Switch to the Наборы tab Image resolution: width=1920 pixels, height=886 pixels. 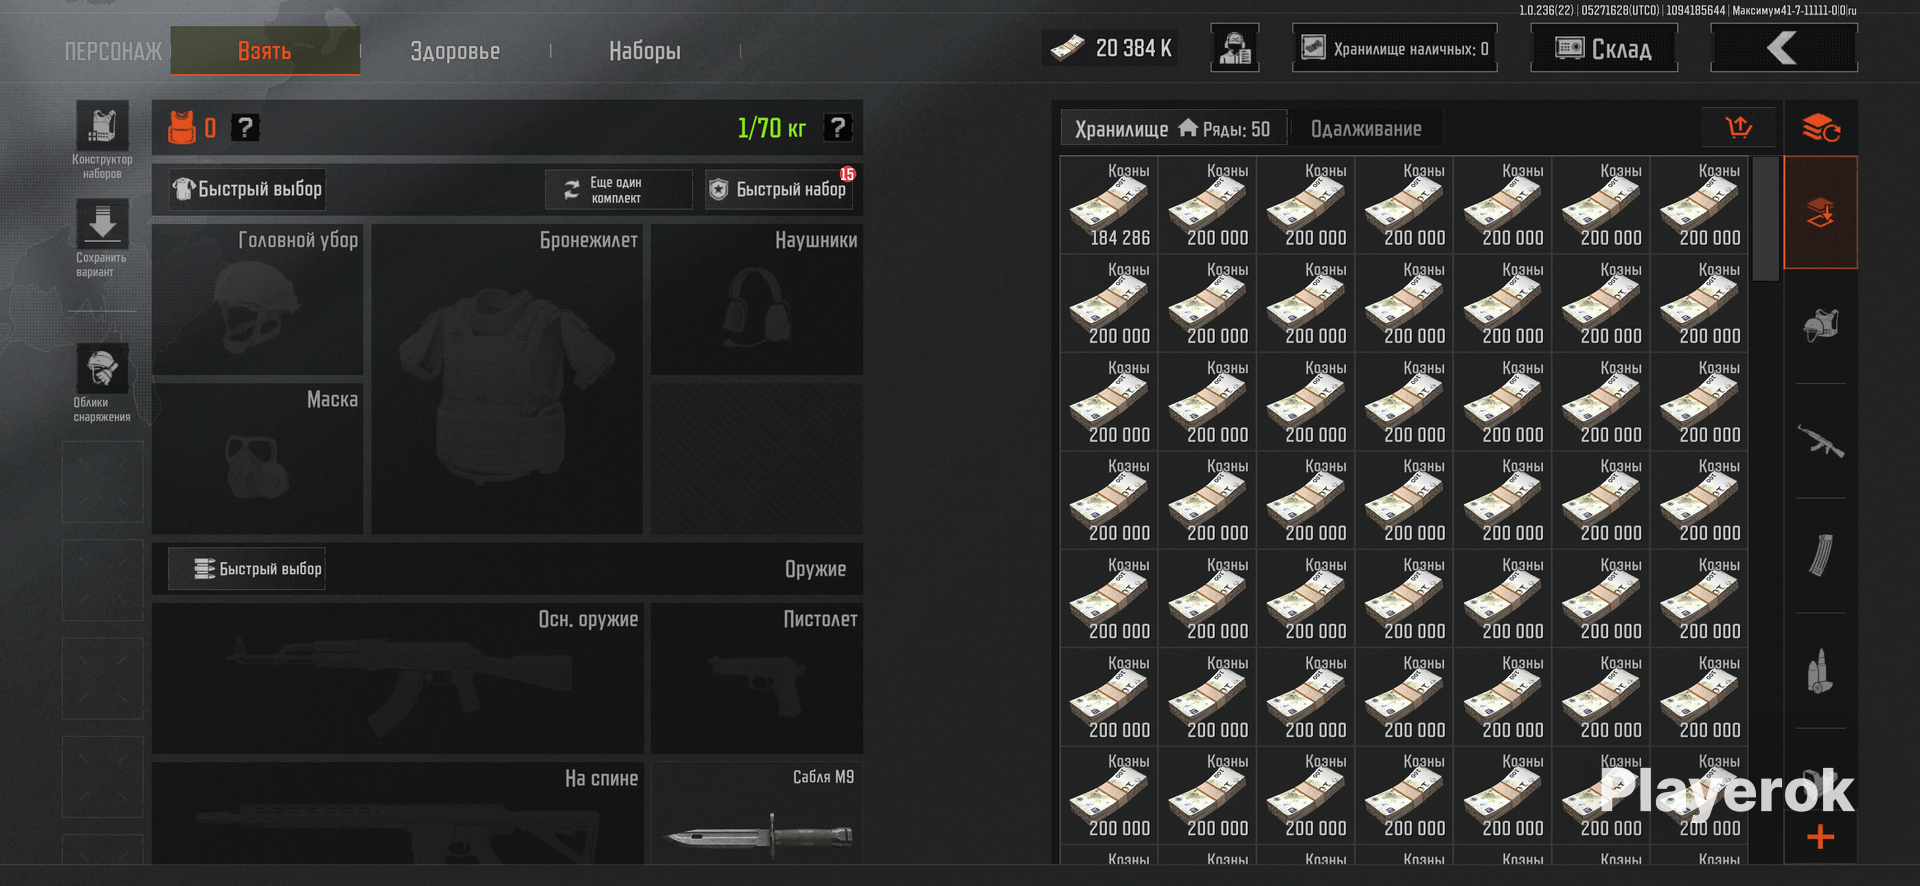pyautogui.click(x=645, y=51)
